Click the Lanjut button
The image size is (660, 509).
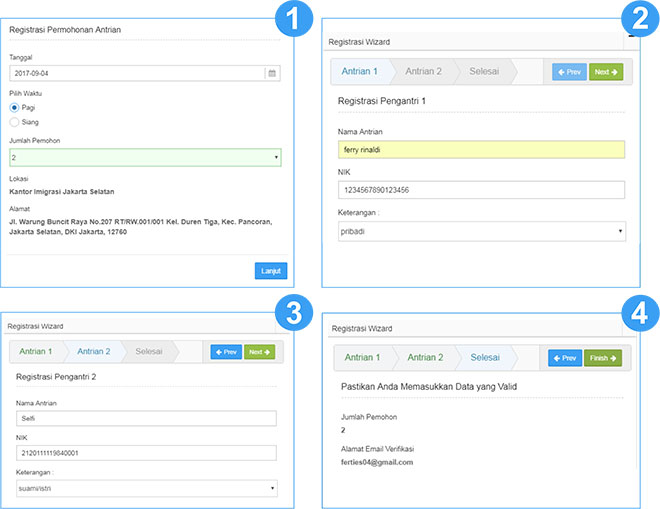[x=270, y=270]
